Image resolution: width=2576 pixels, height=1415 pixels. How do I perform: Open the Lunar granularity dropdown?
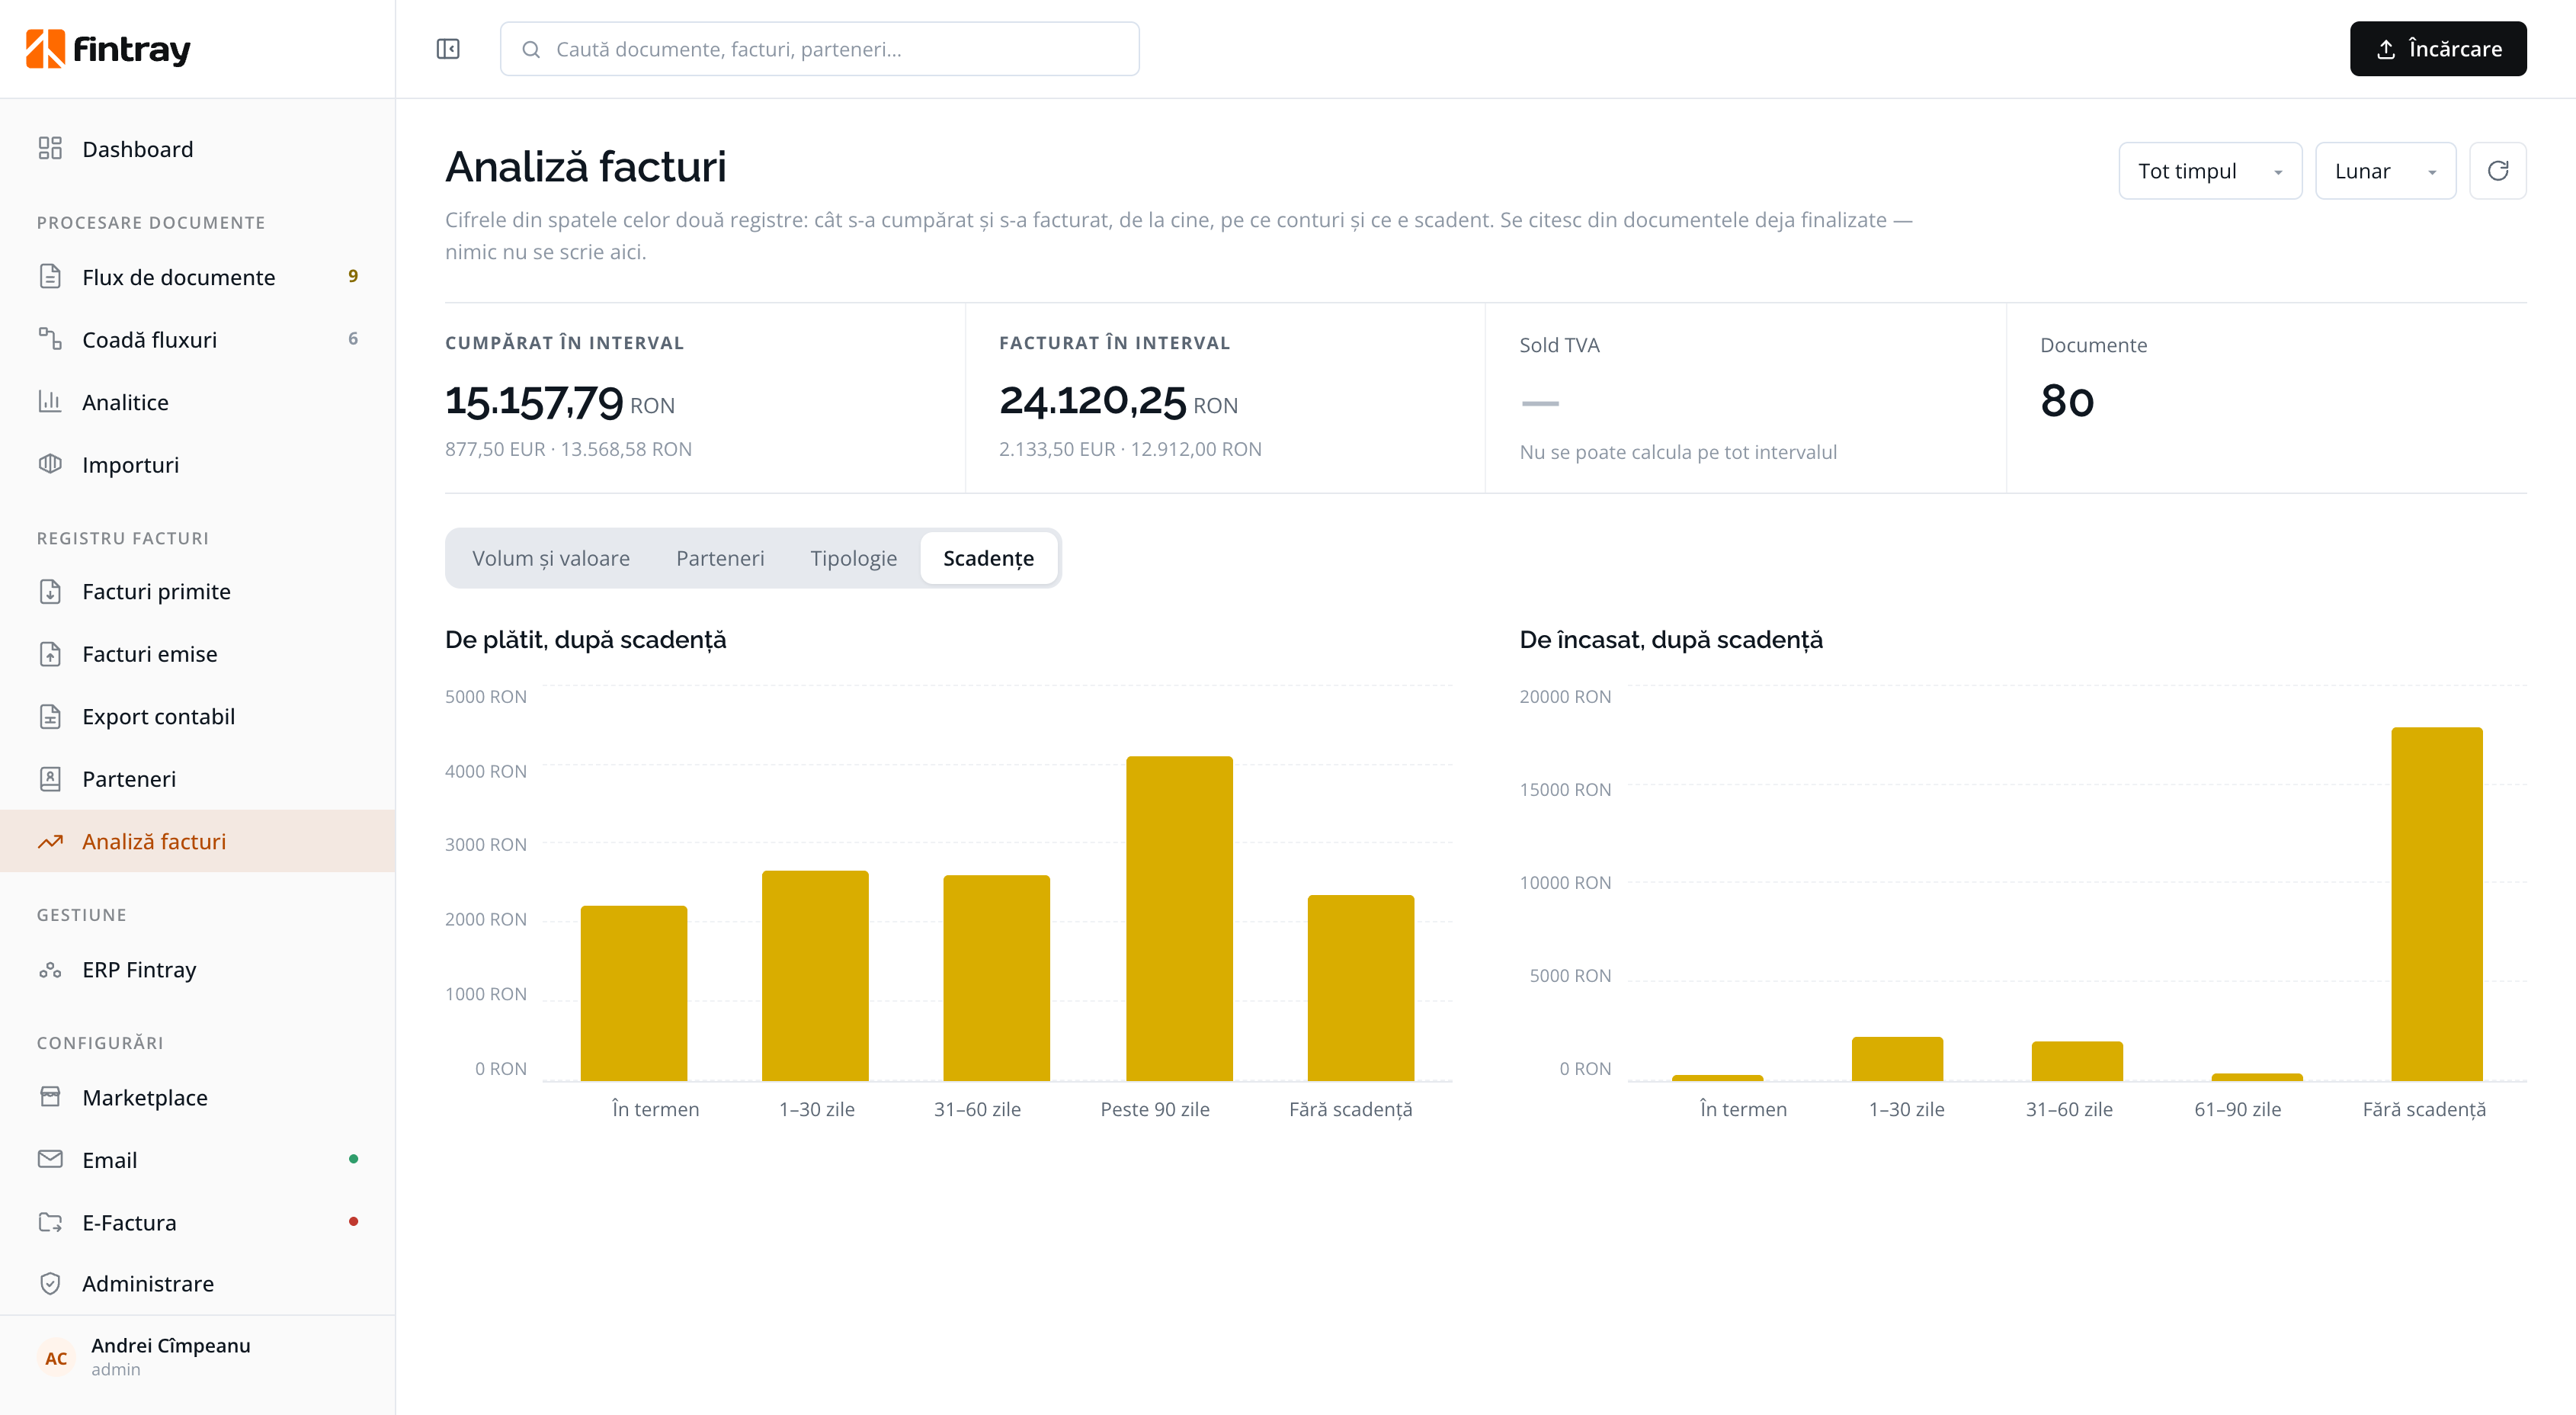coord(2385,171)
